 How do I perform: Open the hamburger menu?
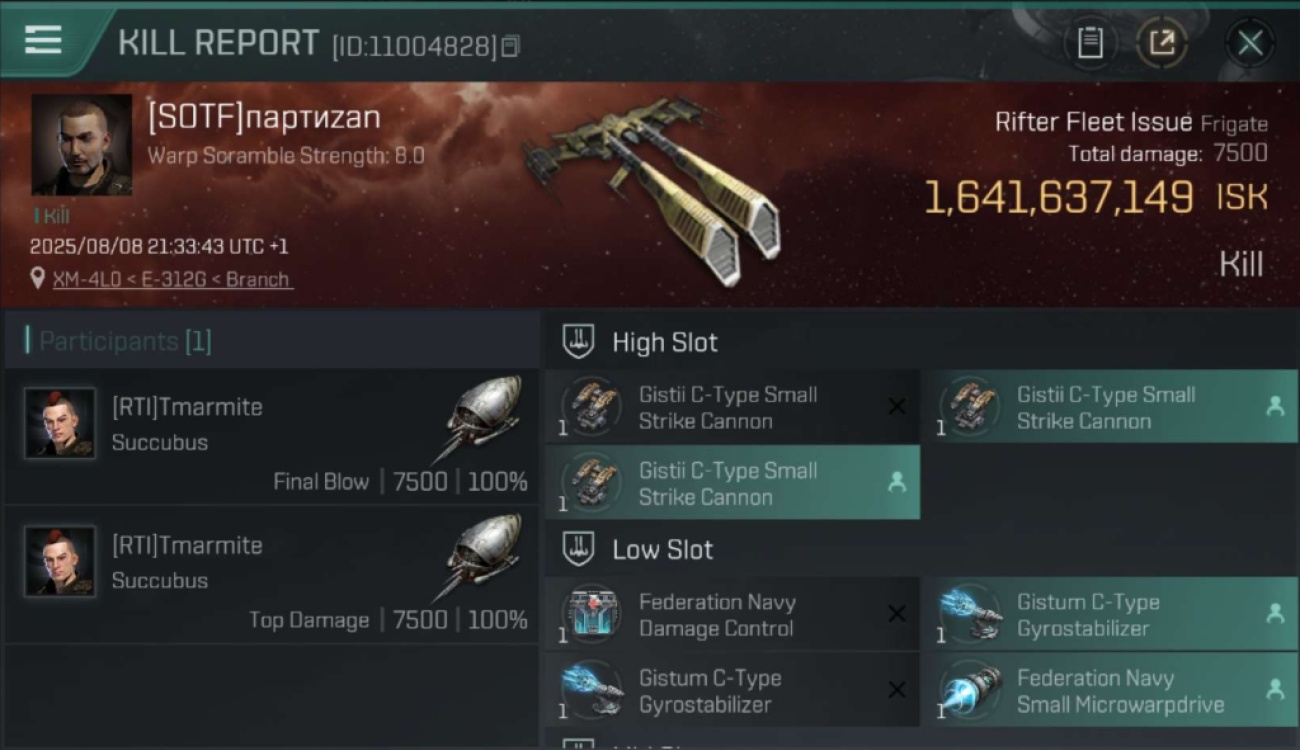43,40
